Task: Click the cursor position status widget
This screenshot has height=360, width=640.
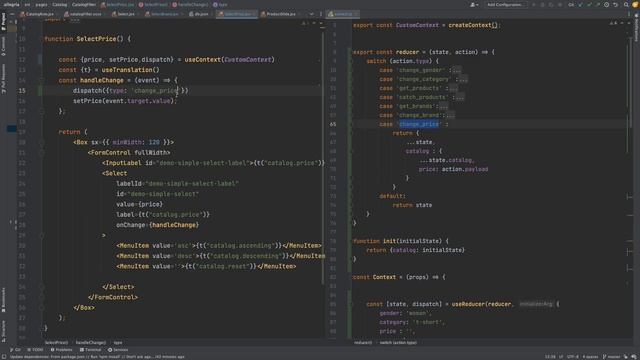Action: [550, 357]
